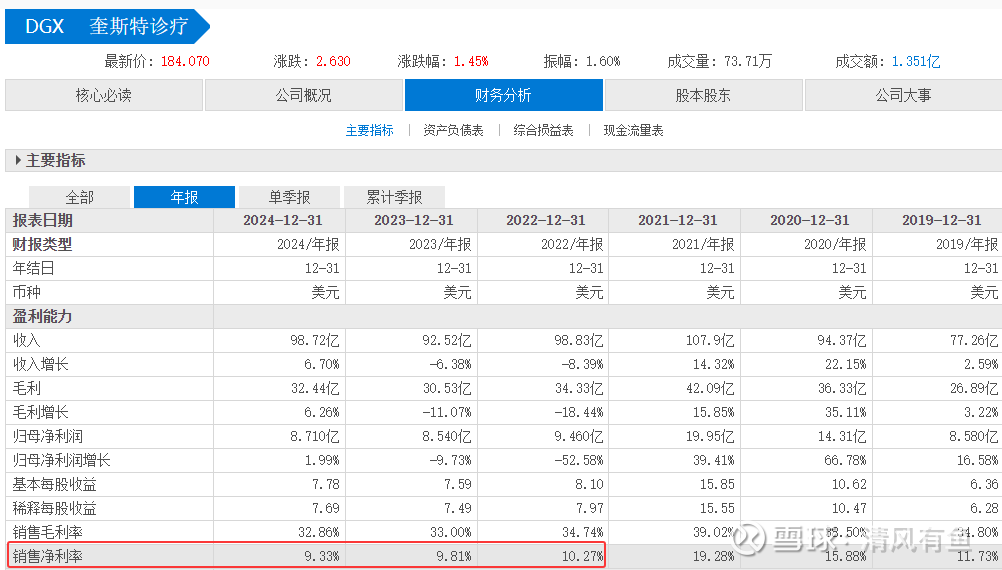Click the 2022-12-31 column header
Screen dimensions: 1002x570
(x=546, y=220)
